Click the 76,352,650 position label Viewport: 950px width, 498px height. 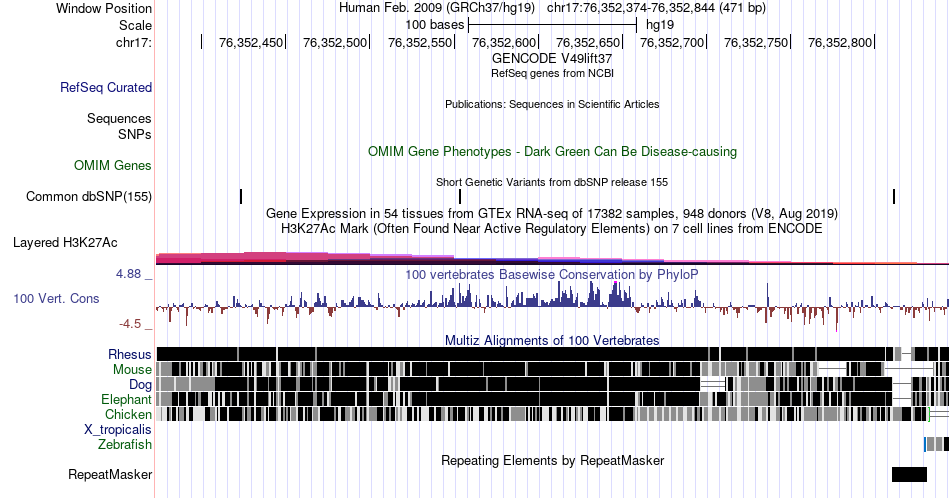pos(588,42)
